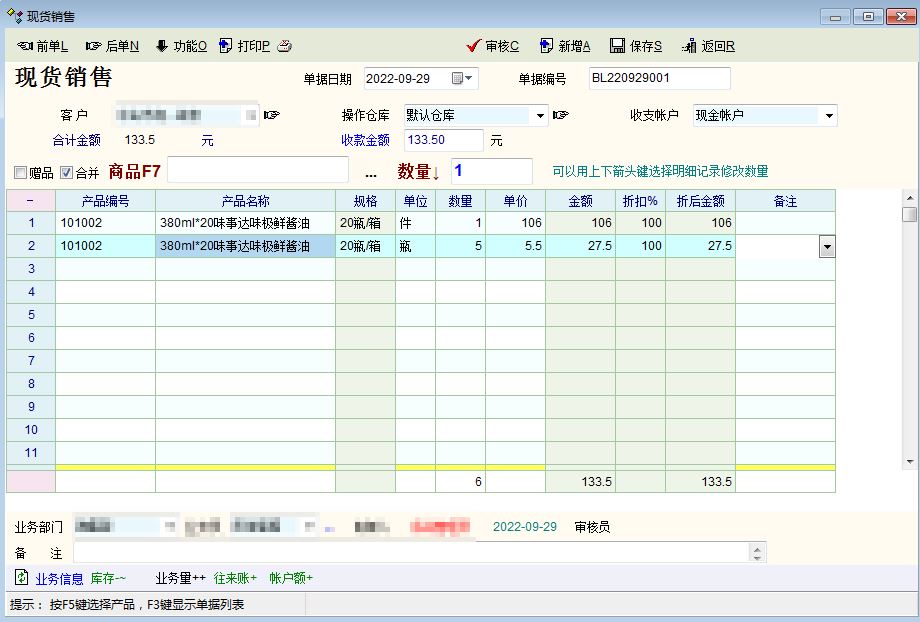
Task: Click the 库存 stock info link
Action: (x=108, y=578)
